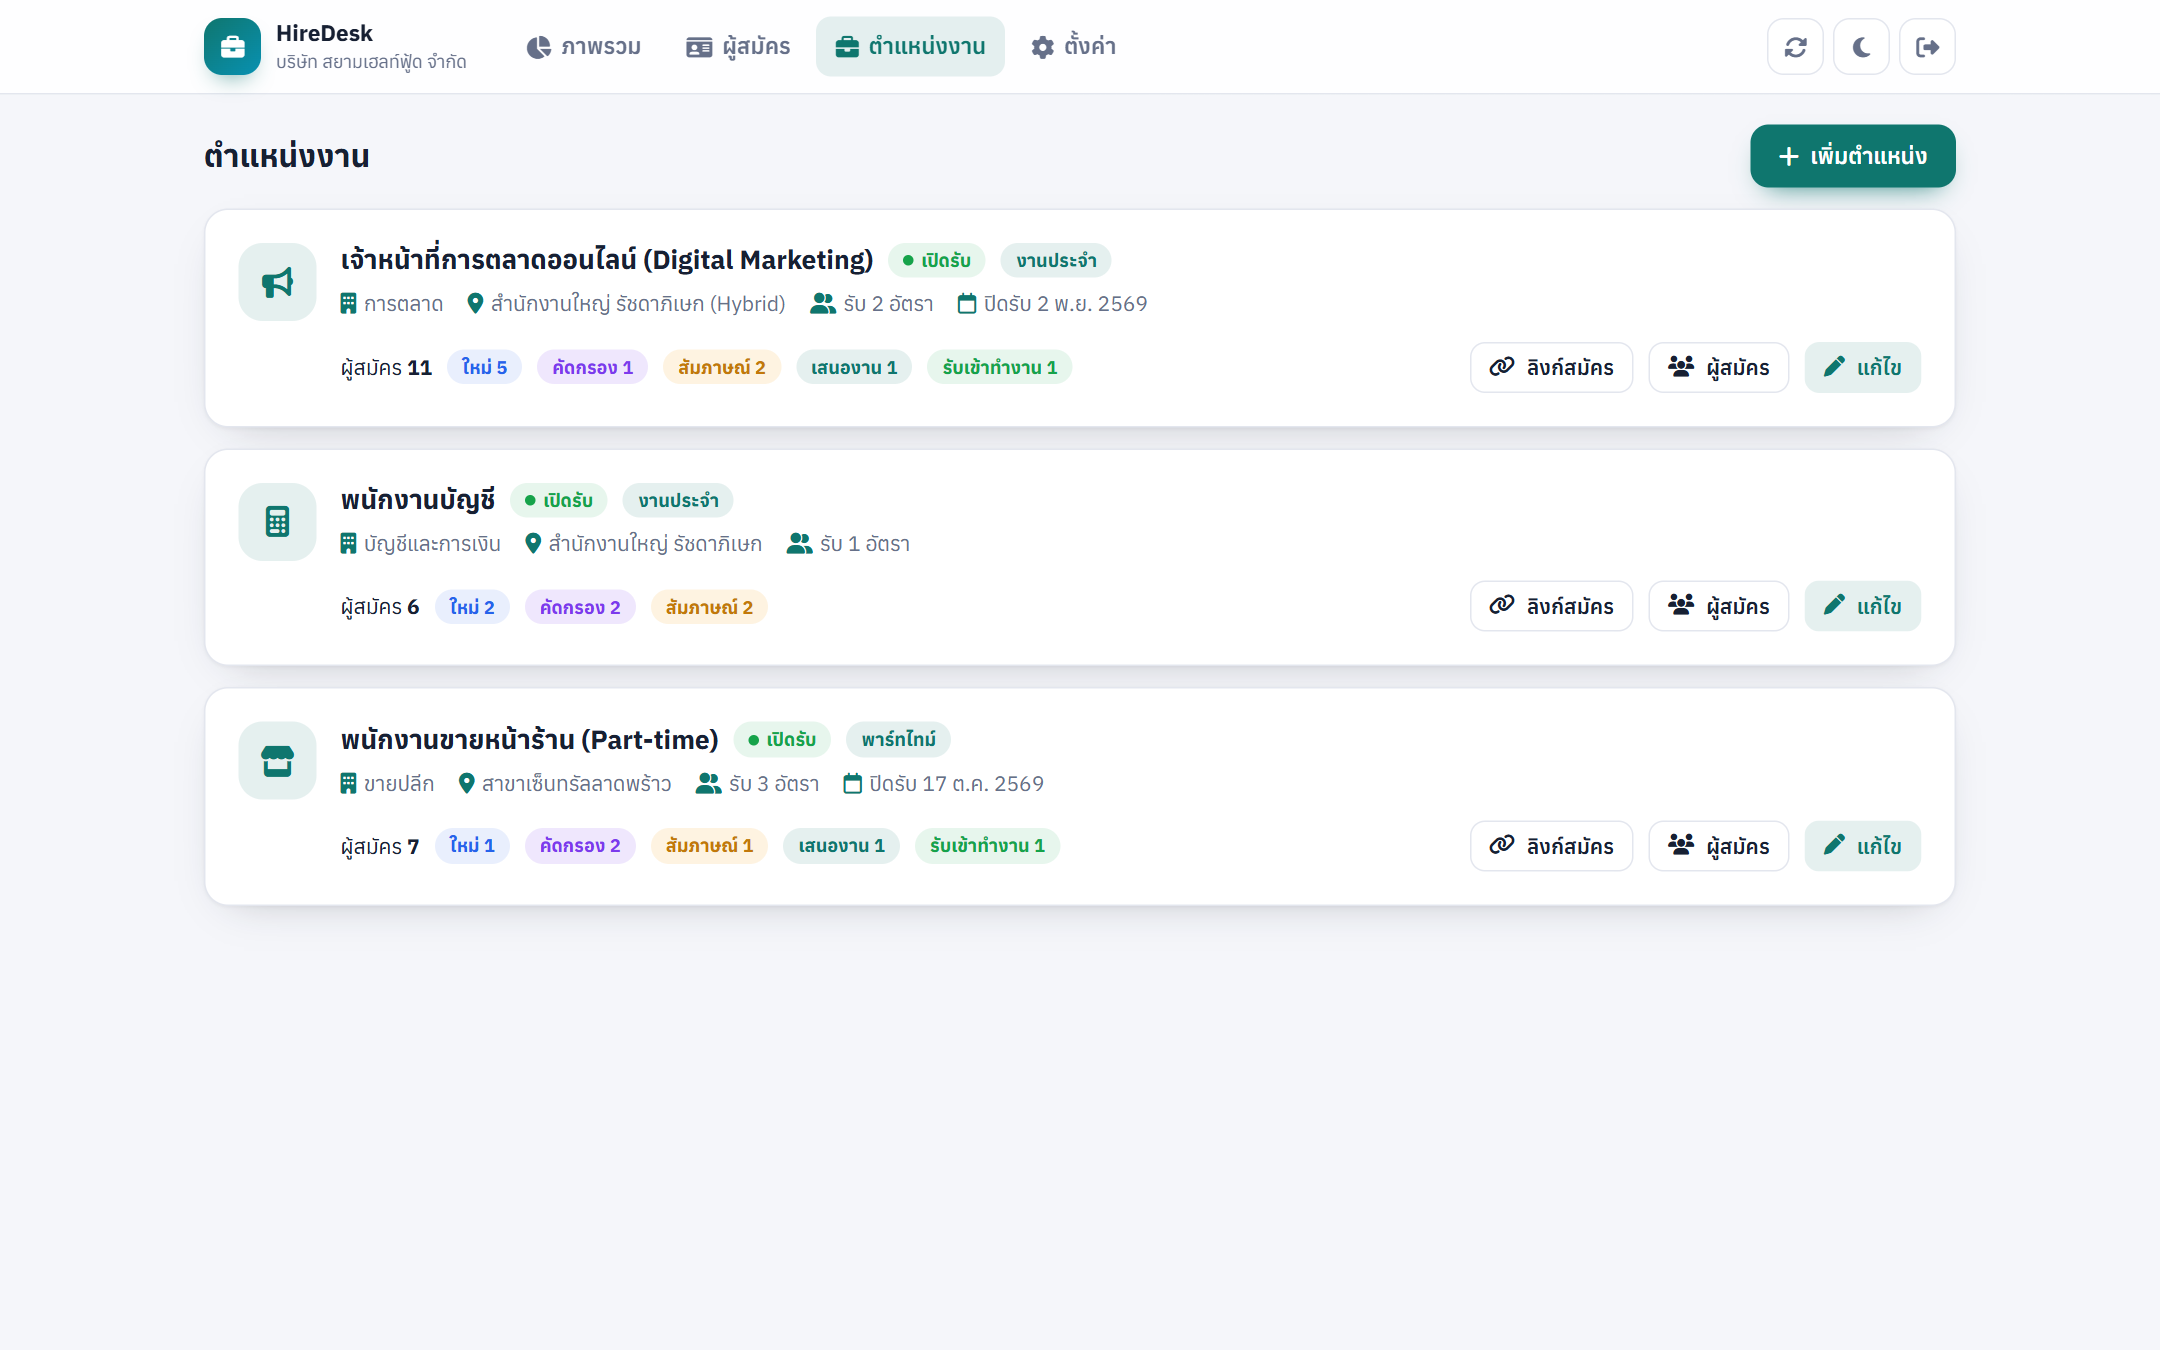Open the ตั้งค่า settings tab
The height and width of the screenshot is (1350, 2160).
click(1073, 47)
